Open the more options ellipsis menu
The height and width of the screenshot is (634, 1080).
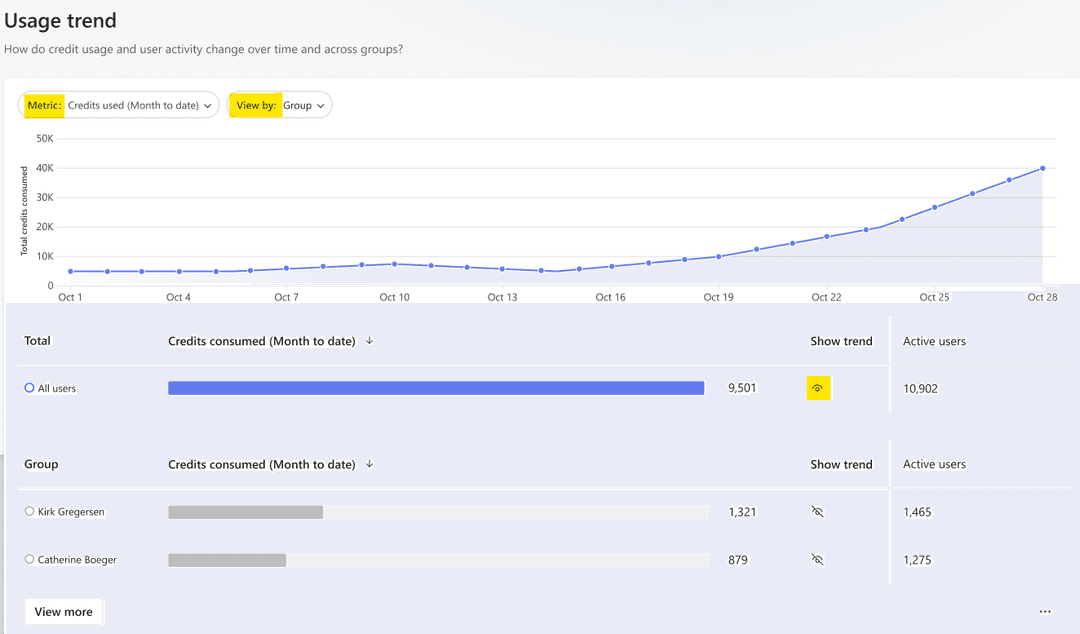[x=1045, y=612]
